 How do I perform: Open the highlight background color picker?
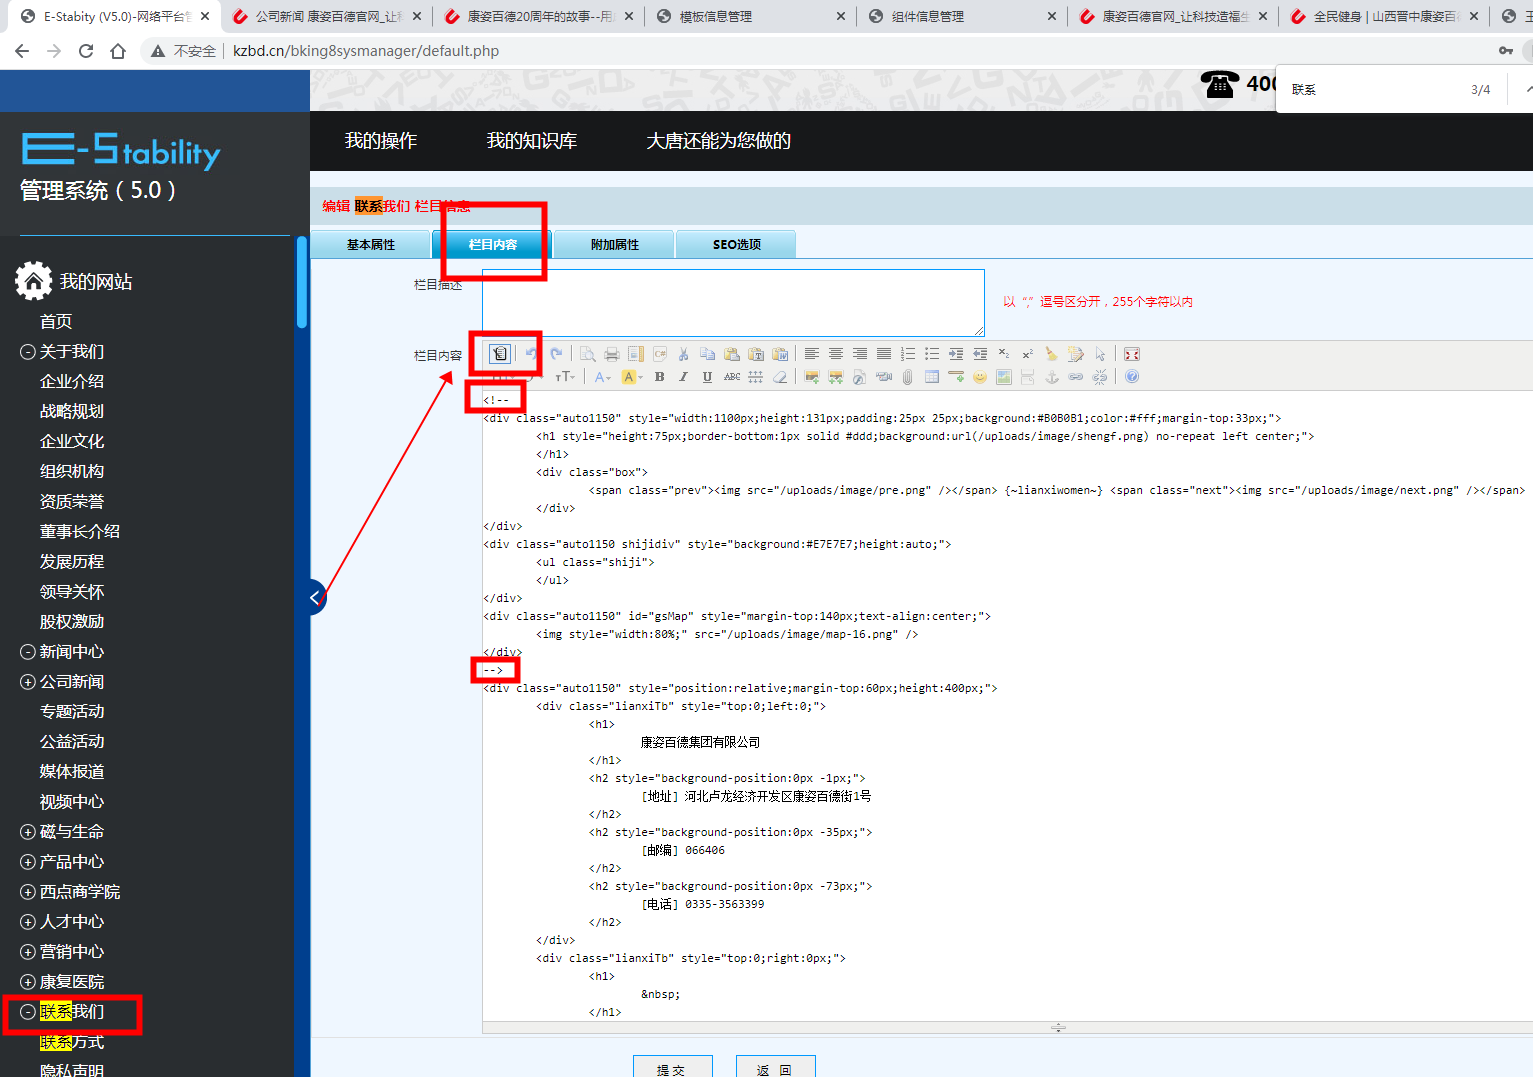(630, 377)
